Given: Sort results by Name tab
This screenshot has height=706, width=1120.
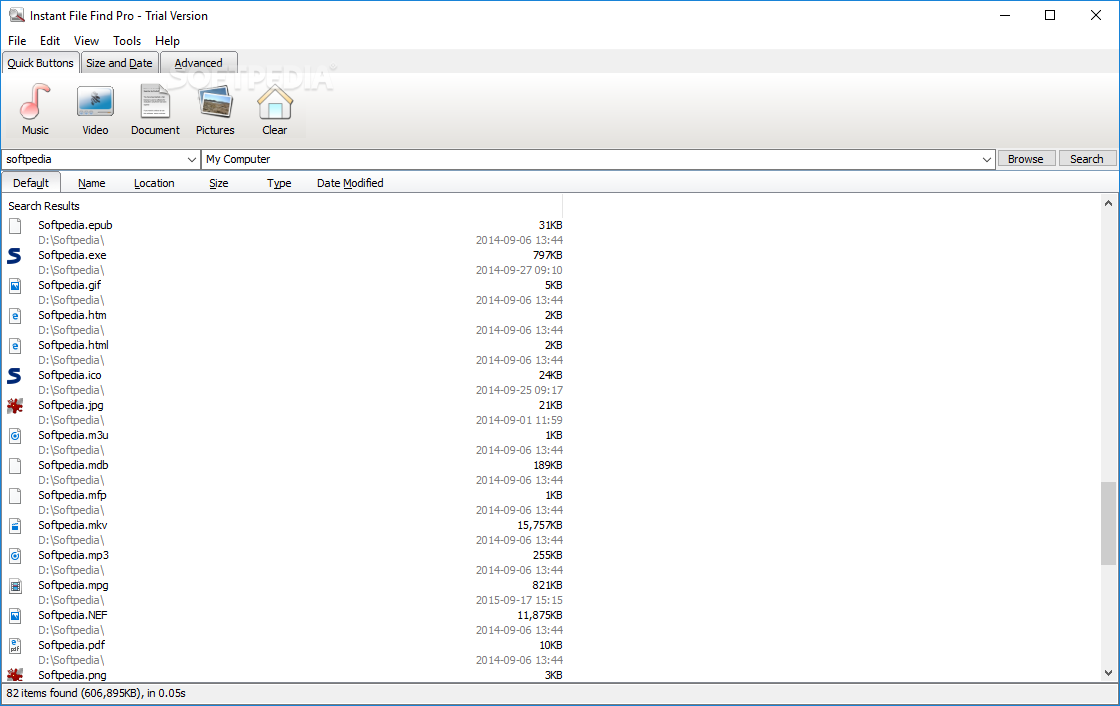Looking at the screenshot, I should 91,183.
